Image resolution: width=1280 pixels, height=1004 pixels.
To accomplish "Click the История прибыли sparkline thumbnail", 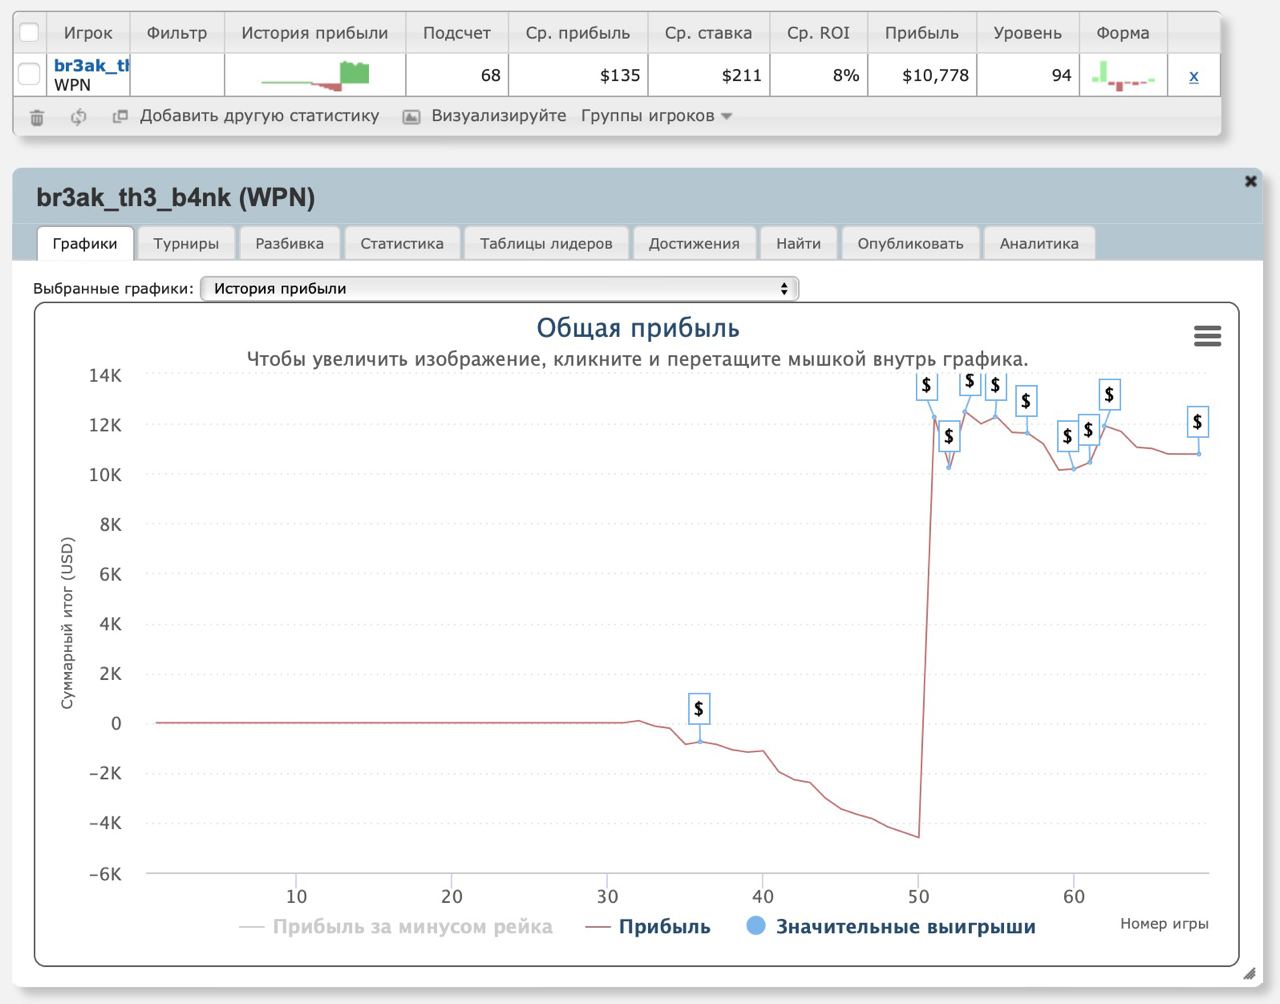I will [x=315, y=75].
